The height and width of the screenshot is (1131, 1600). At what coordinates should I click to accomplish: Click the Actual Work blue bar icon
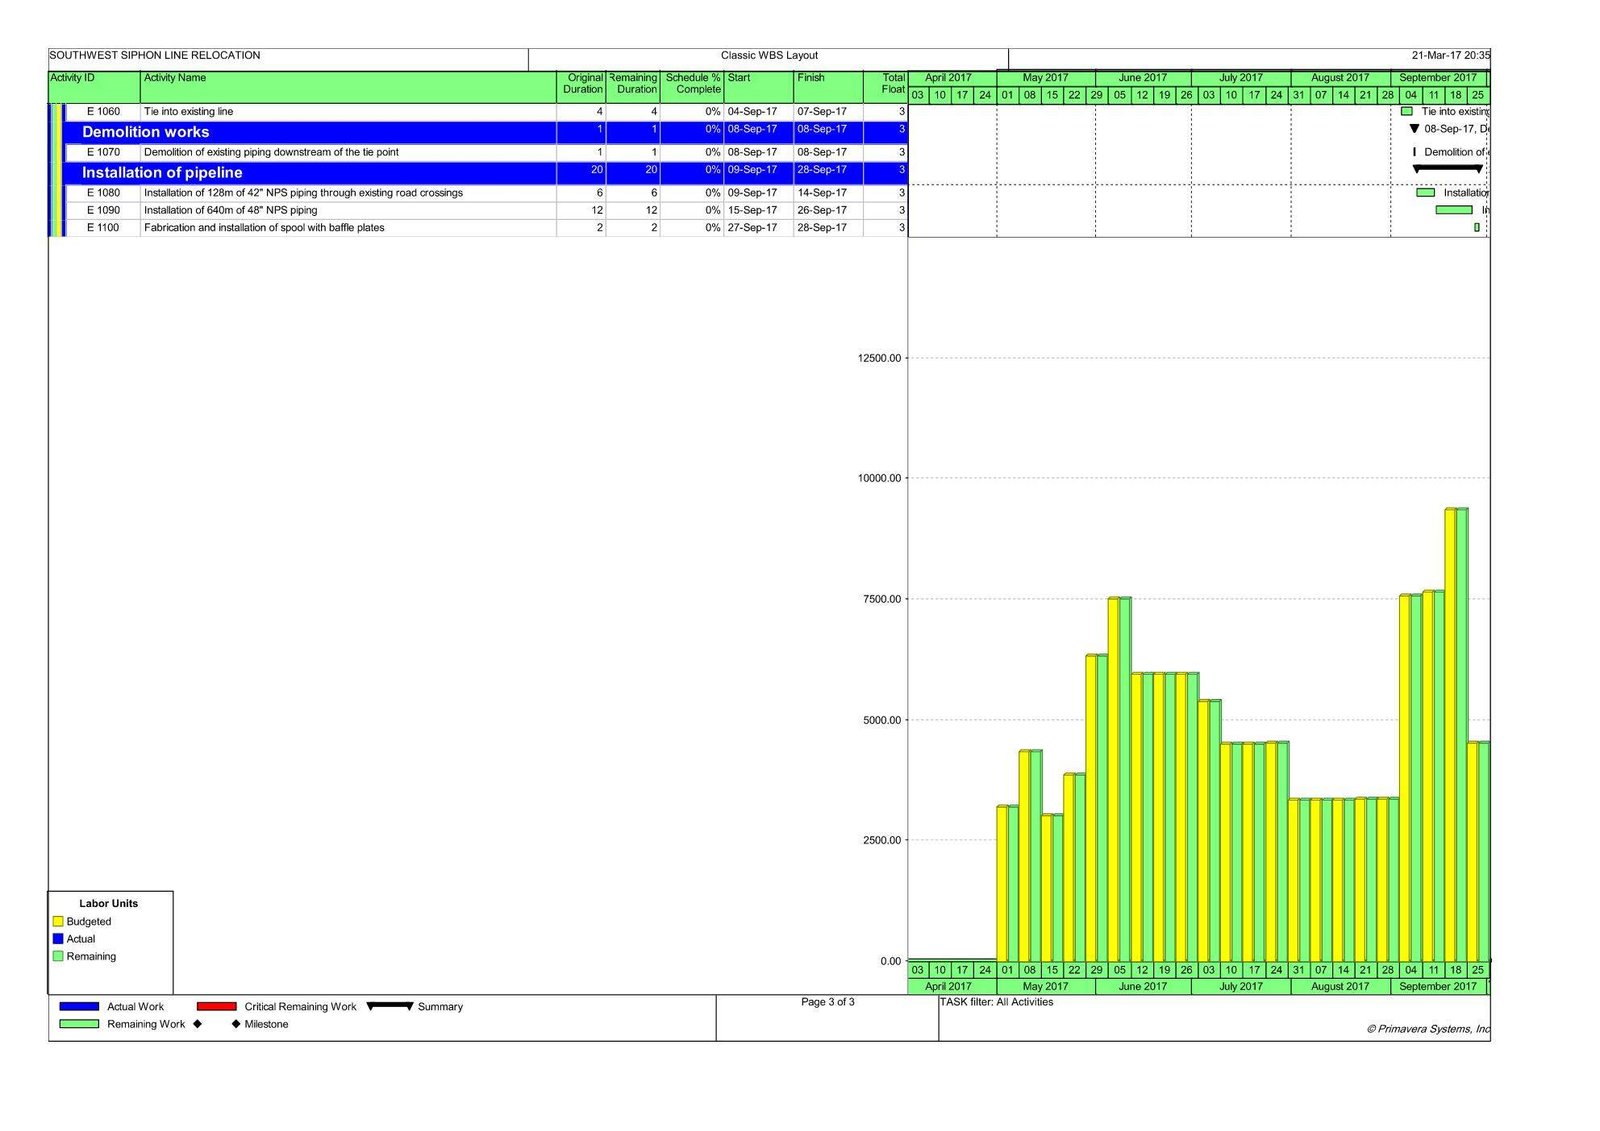tap(79, 1006)
